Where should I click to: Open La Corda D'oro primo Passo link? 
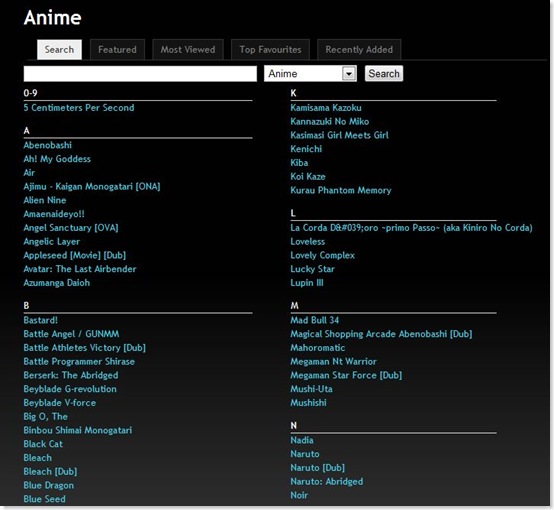tap(412, 228)
